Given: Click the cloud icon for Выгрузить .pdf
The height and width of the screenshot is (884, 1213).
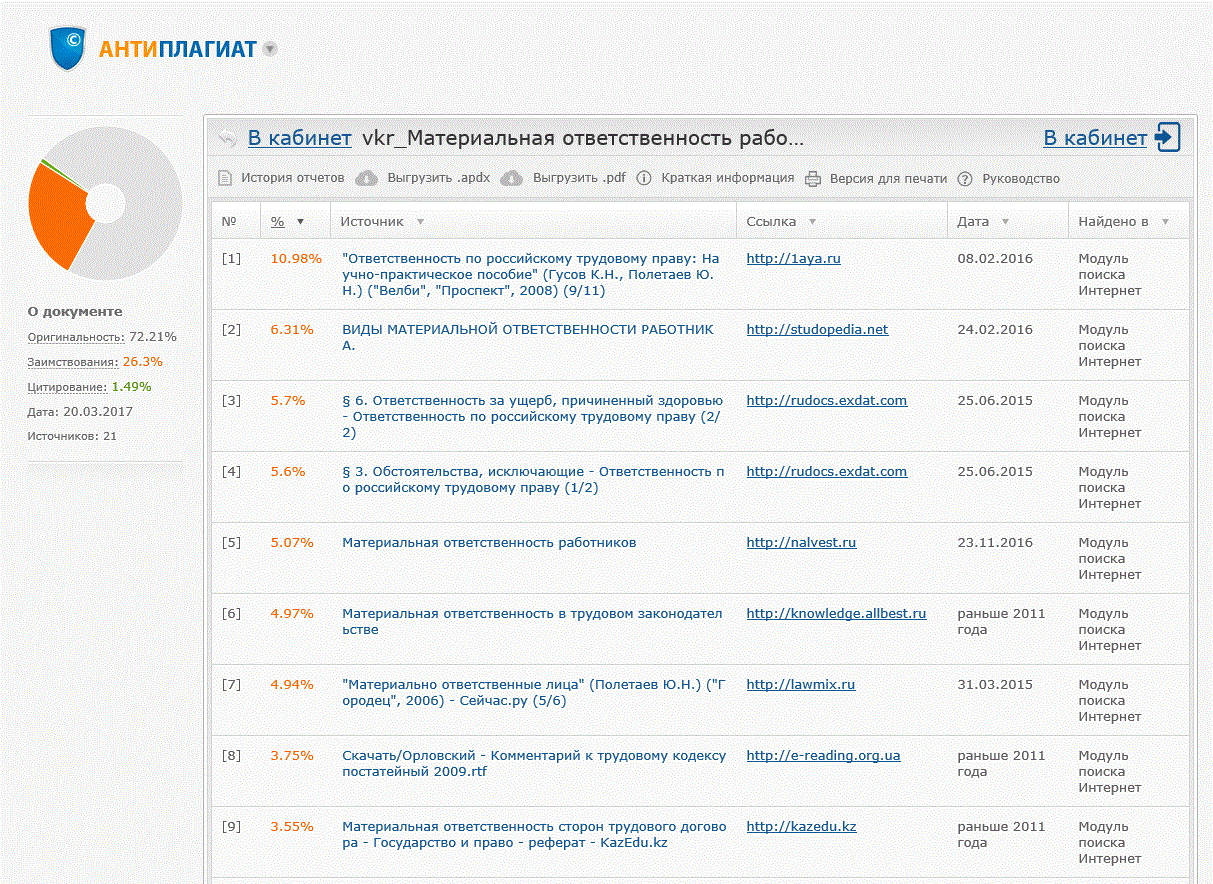Looking at the screenshot, I should [x=511, y=178].
